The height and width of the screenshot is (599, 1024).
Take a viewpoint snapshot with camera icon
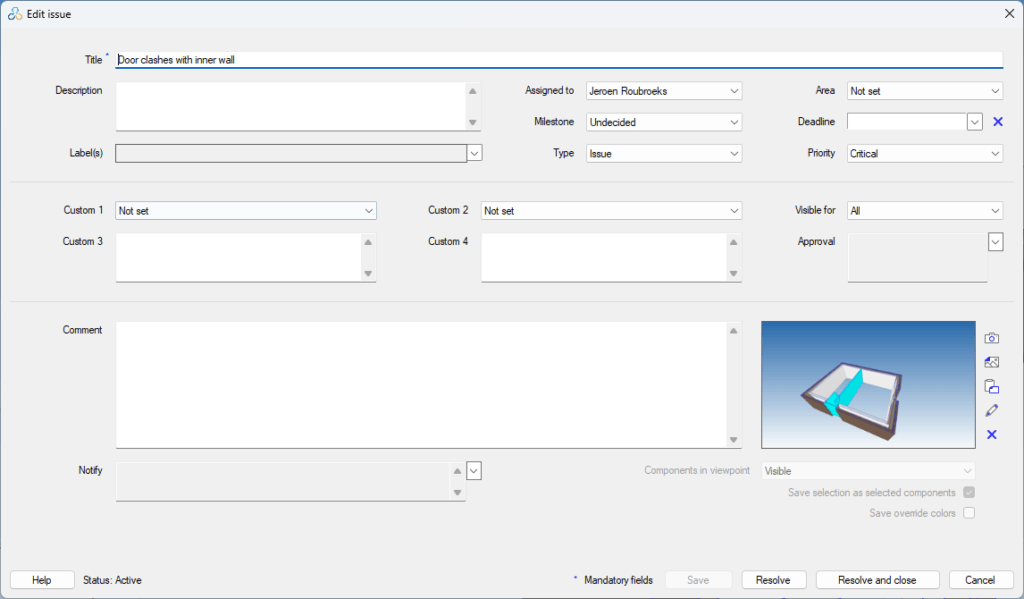pyautogui.click(x=991, y=338)
